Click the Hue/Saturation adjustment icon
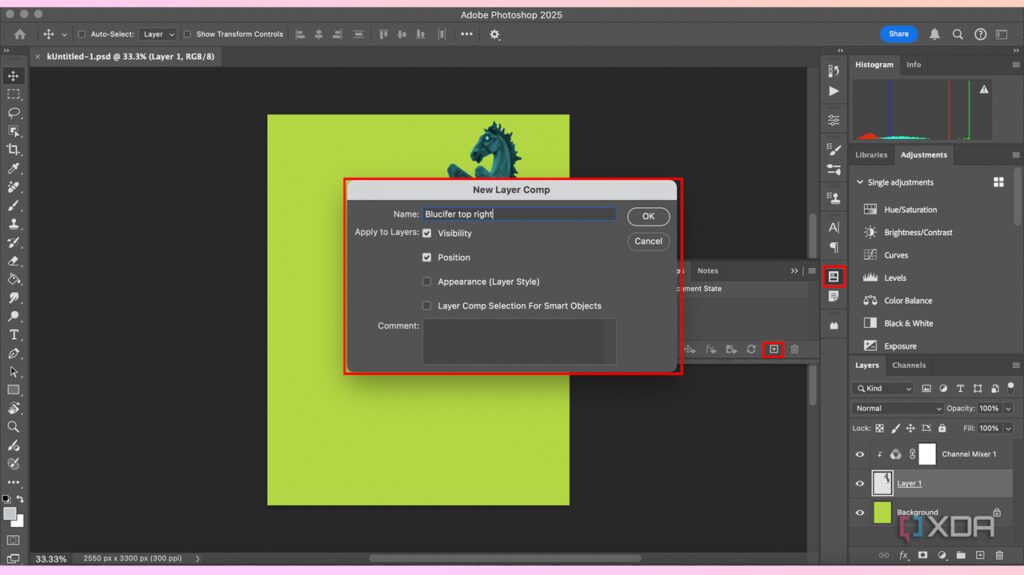The height and width of the screenshot is (575, 1024). click(870, 209)
